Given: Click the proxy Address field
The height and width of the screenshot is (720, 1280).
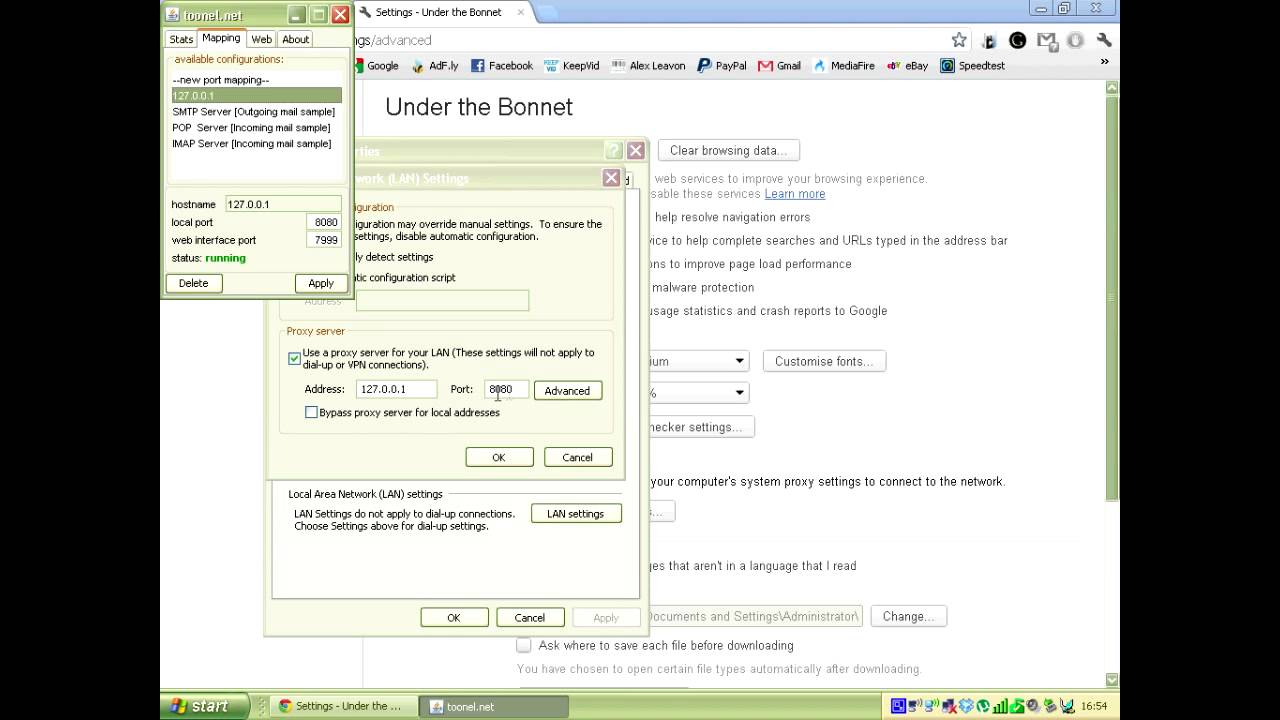Looking at the screenshot, I should pos(396,389).
